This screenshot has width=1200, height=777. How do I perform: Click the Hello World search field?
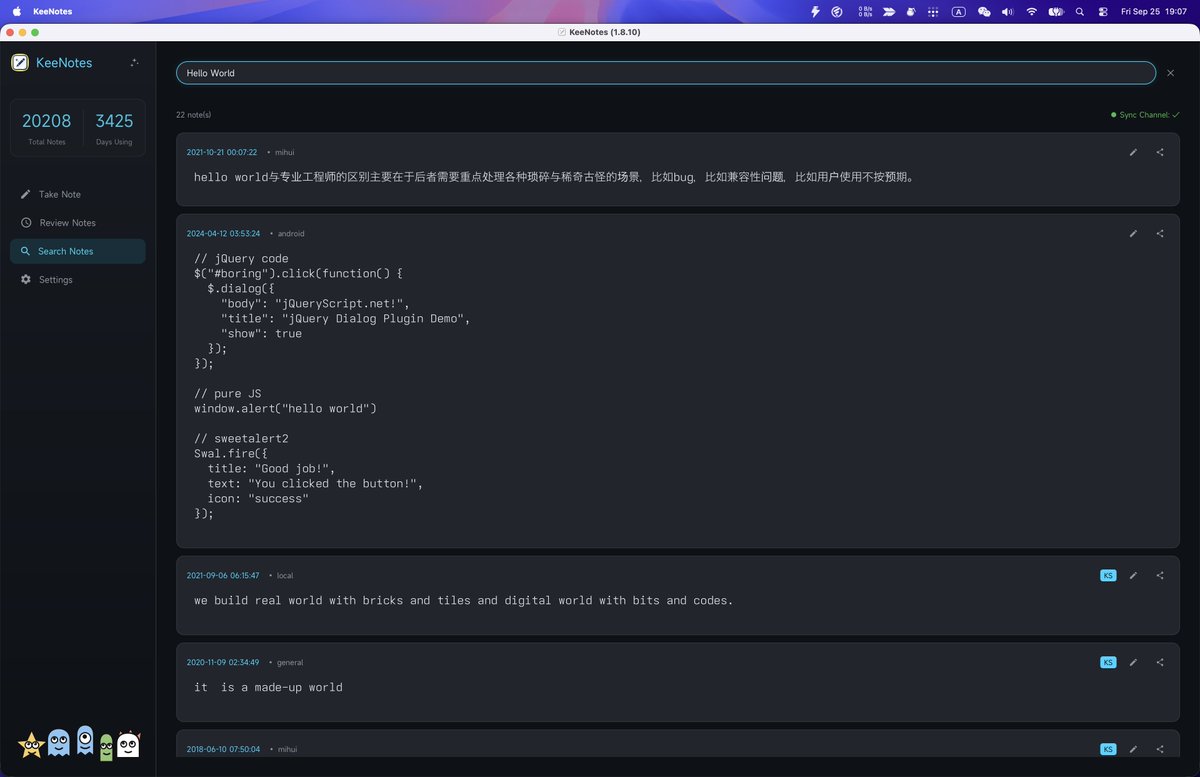coord(666,73)
